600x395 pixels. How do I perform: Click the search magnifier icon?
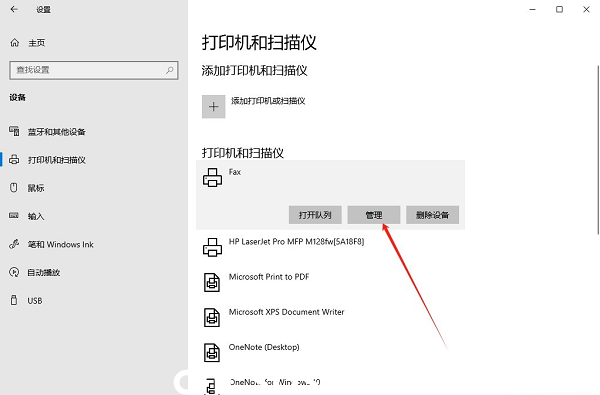pos(170,70)
